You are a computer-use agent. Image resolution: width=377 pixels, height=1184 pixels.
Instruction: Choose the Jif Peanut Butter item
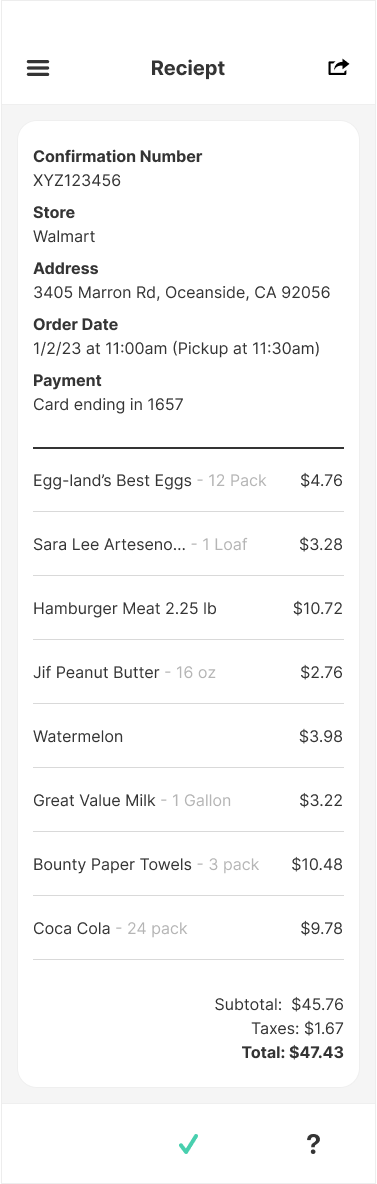[x=188, y=672]
